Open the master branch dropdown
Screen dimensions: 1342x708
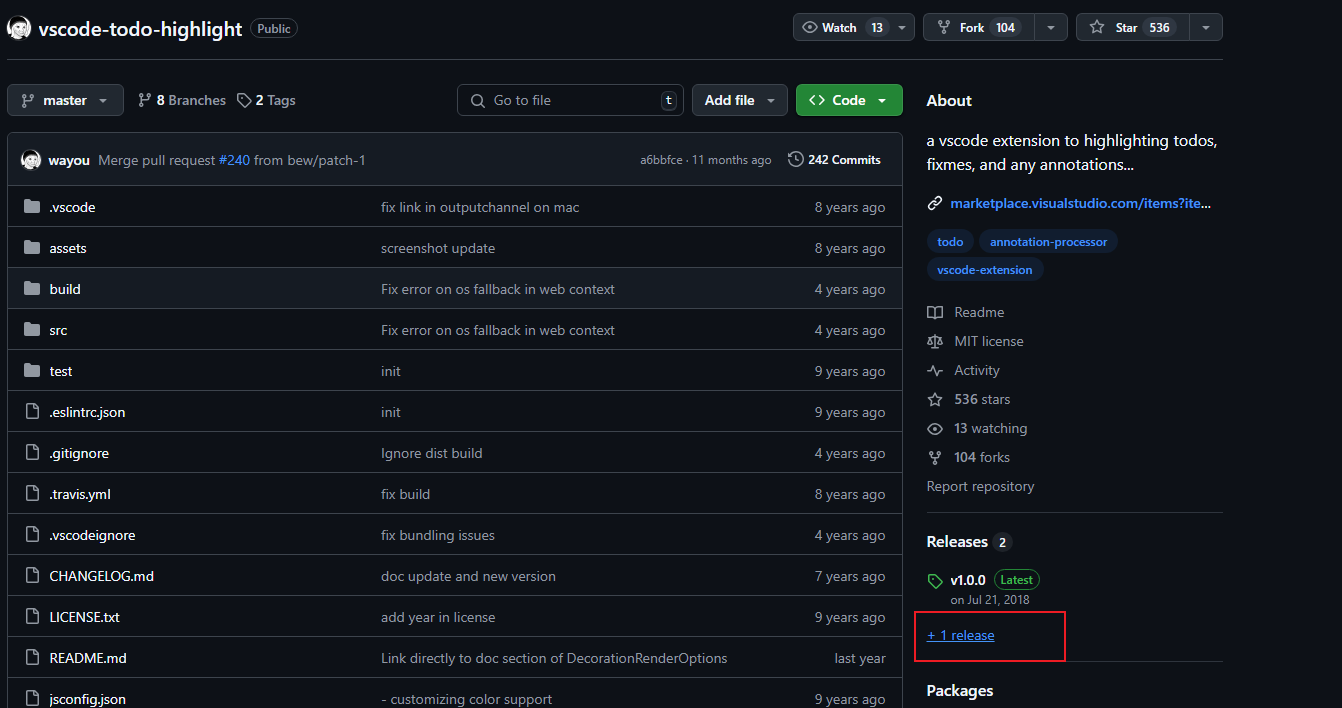(x=65, y=100)
